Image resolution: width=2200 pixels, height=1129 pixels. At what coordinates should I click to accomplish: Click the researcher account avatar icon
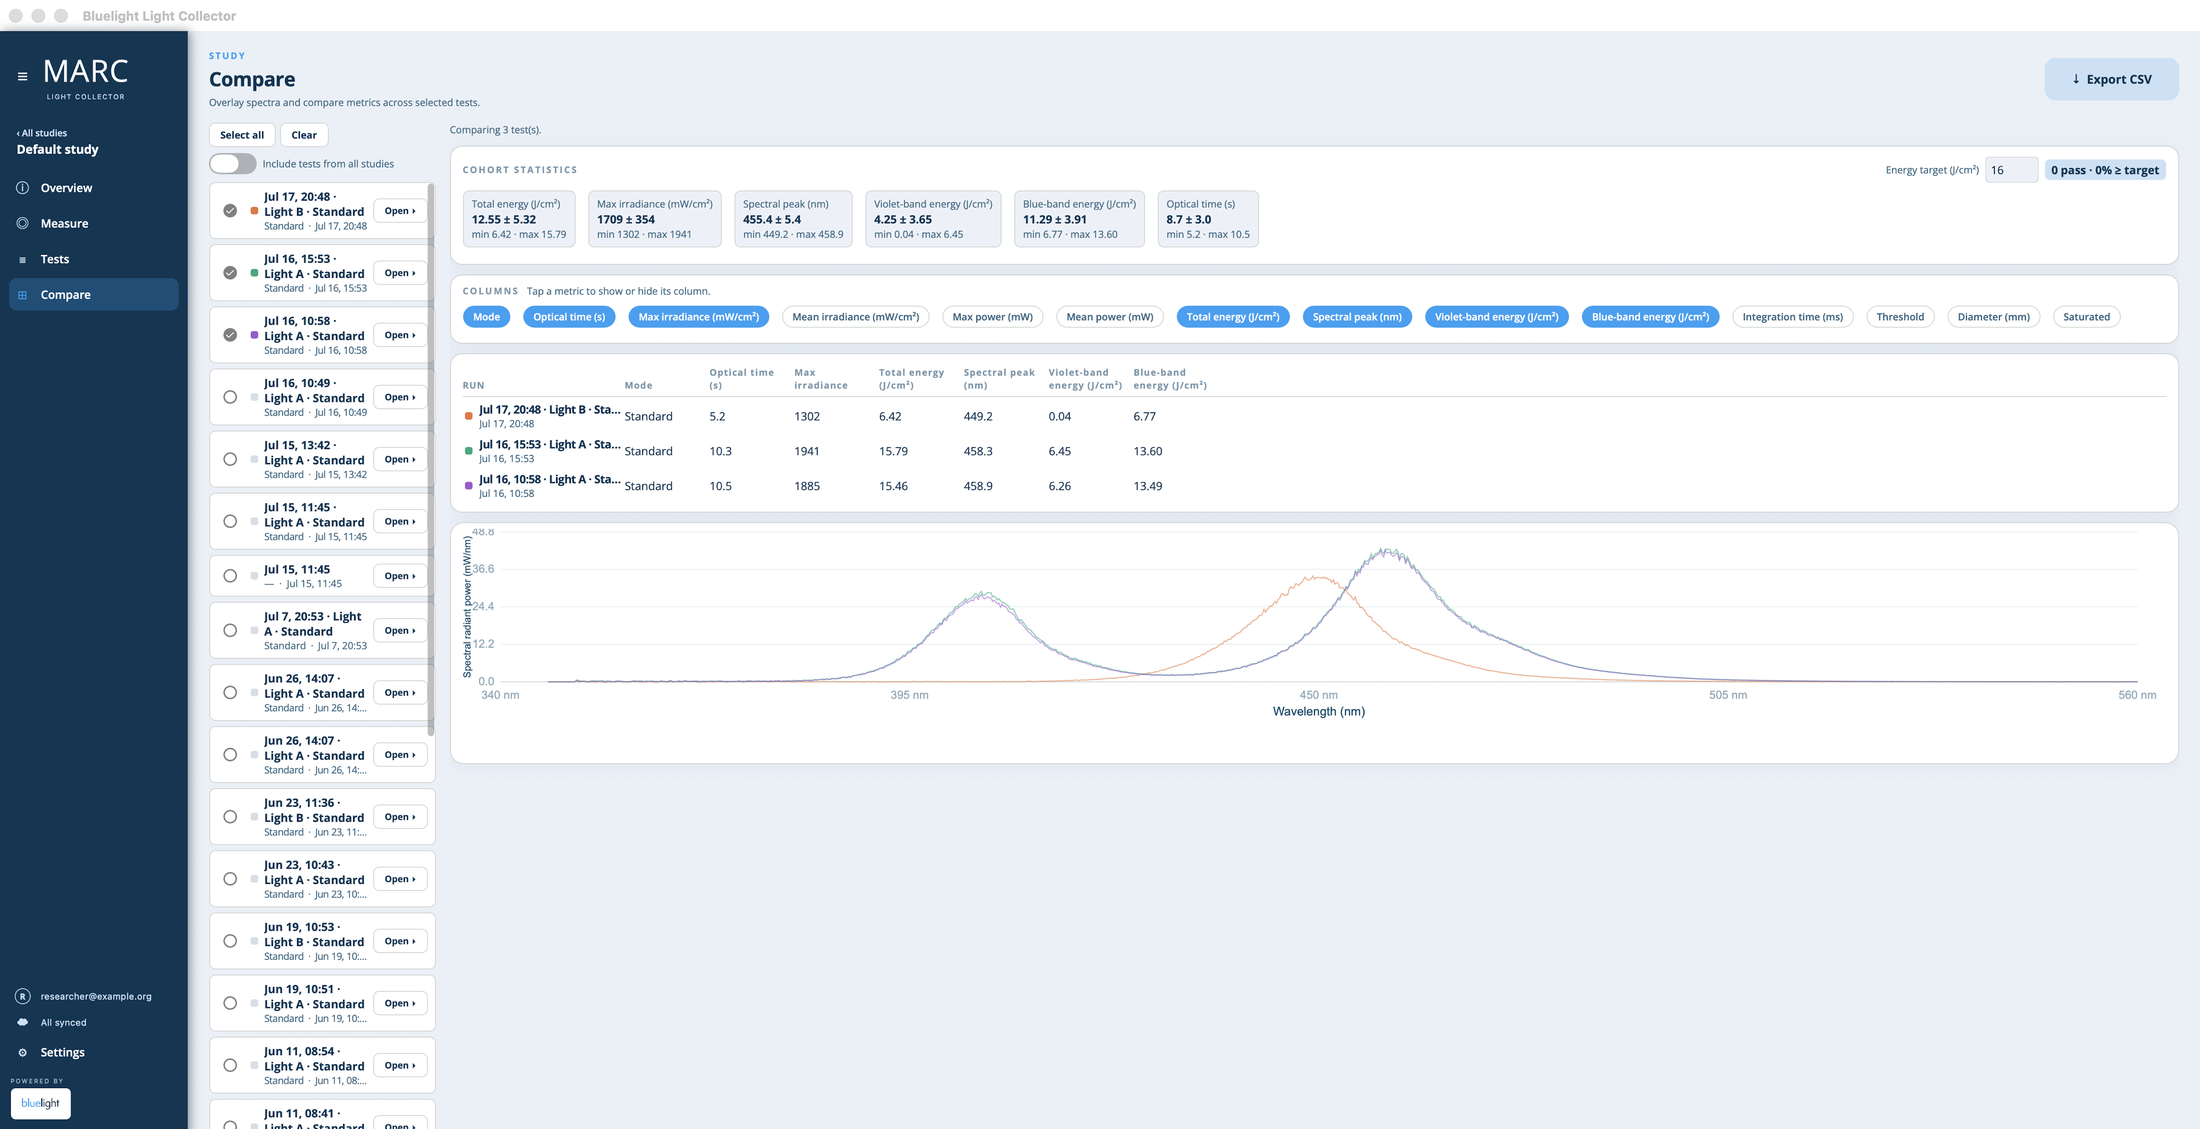[x=22, y=996]
